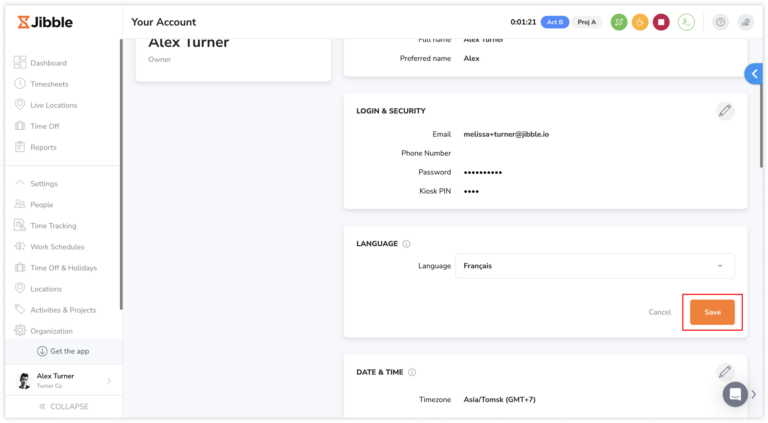Cancel the language change
Screen dimensions: 768x423
click(659, 312)
